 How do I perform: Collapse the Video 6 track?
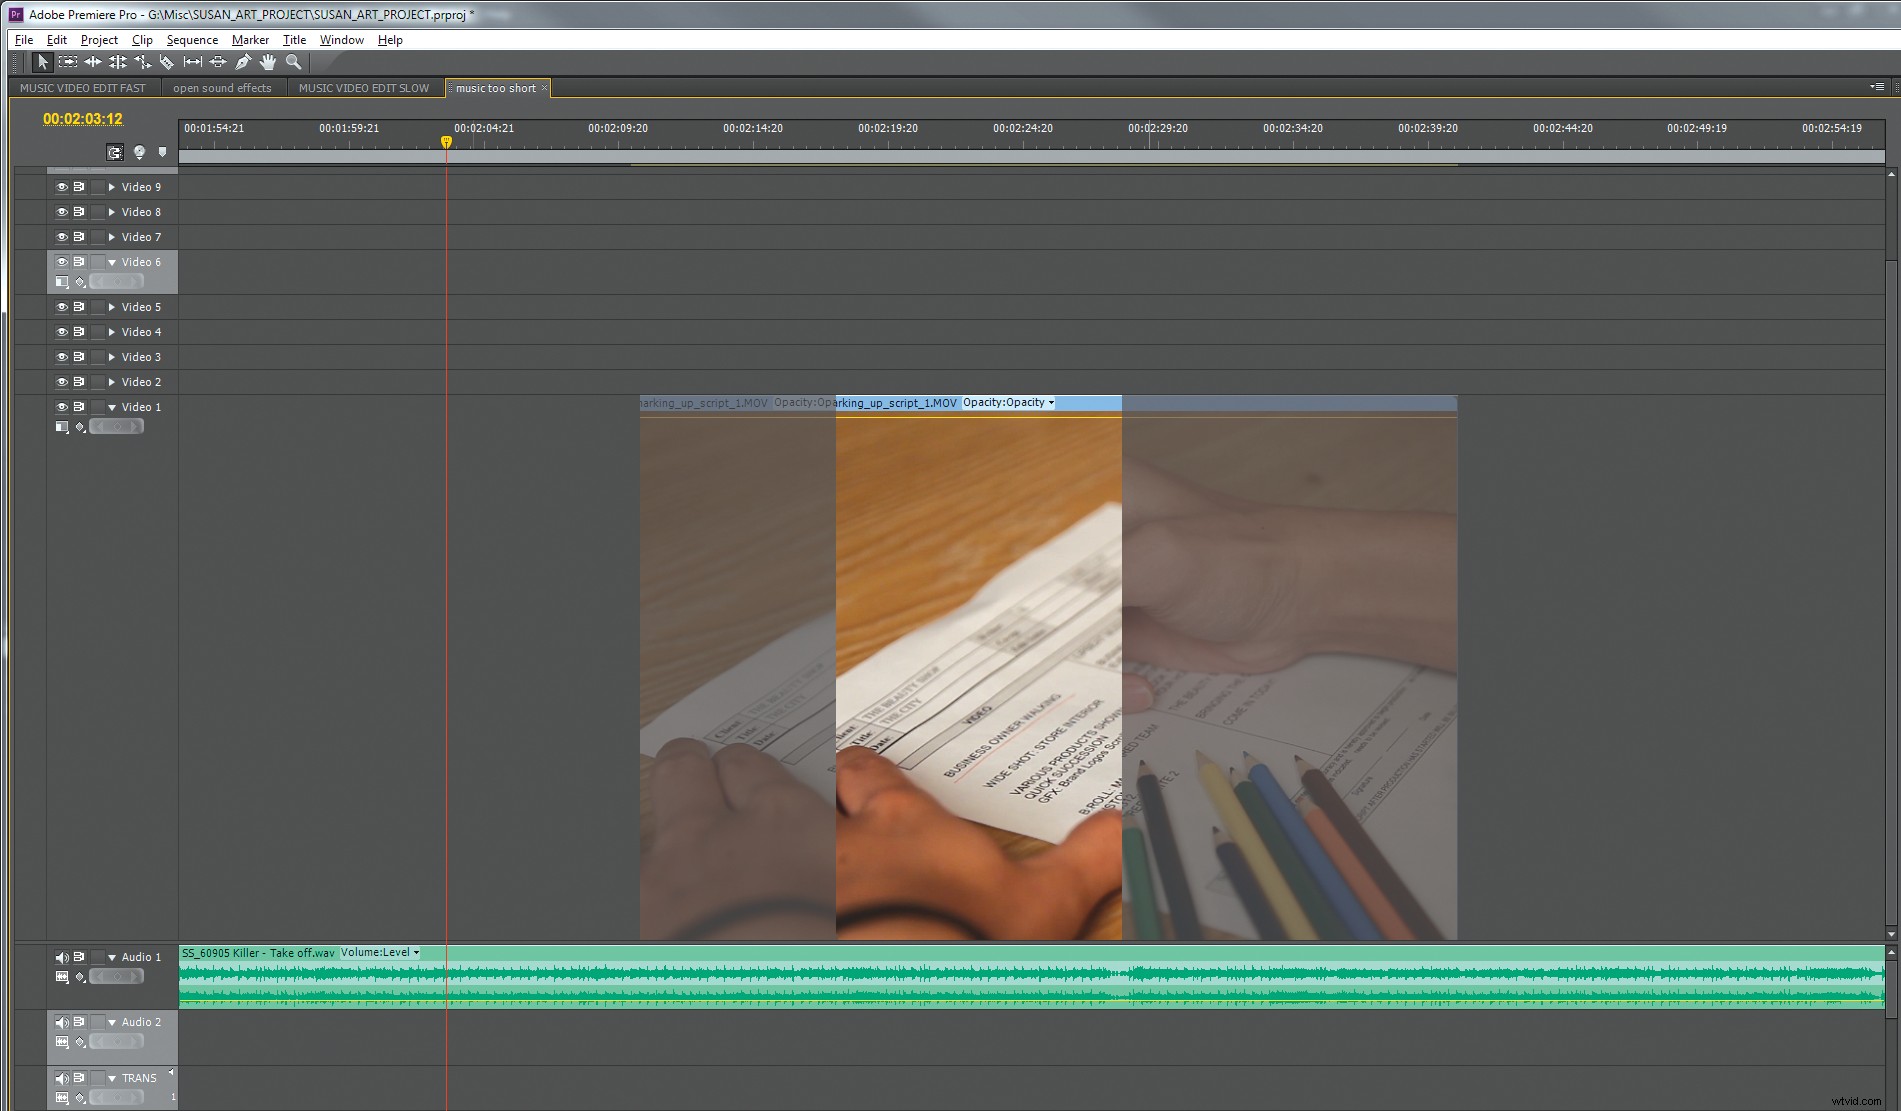(111, 262)
